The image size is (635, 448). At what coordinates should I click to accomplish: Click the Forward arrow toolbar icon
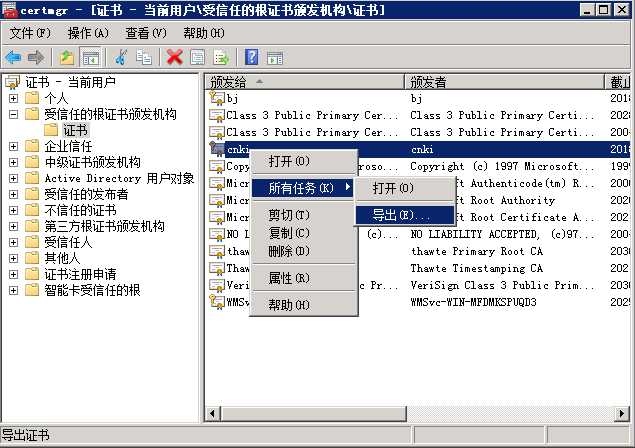[36, 57]
